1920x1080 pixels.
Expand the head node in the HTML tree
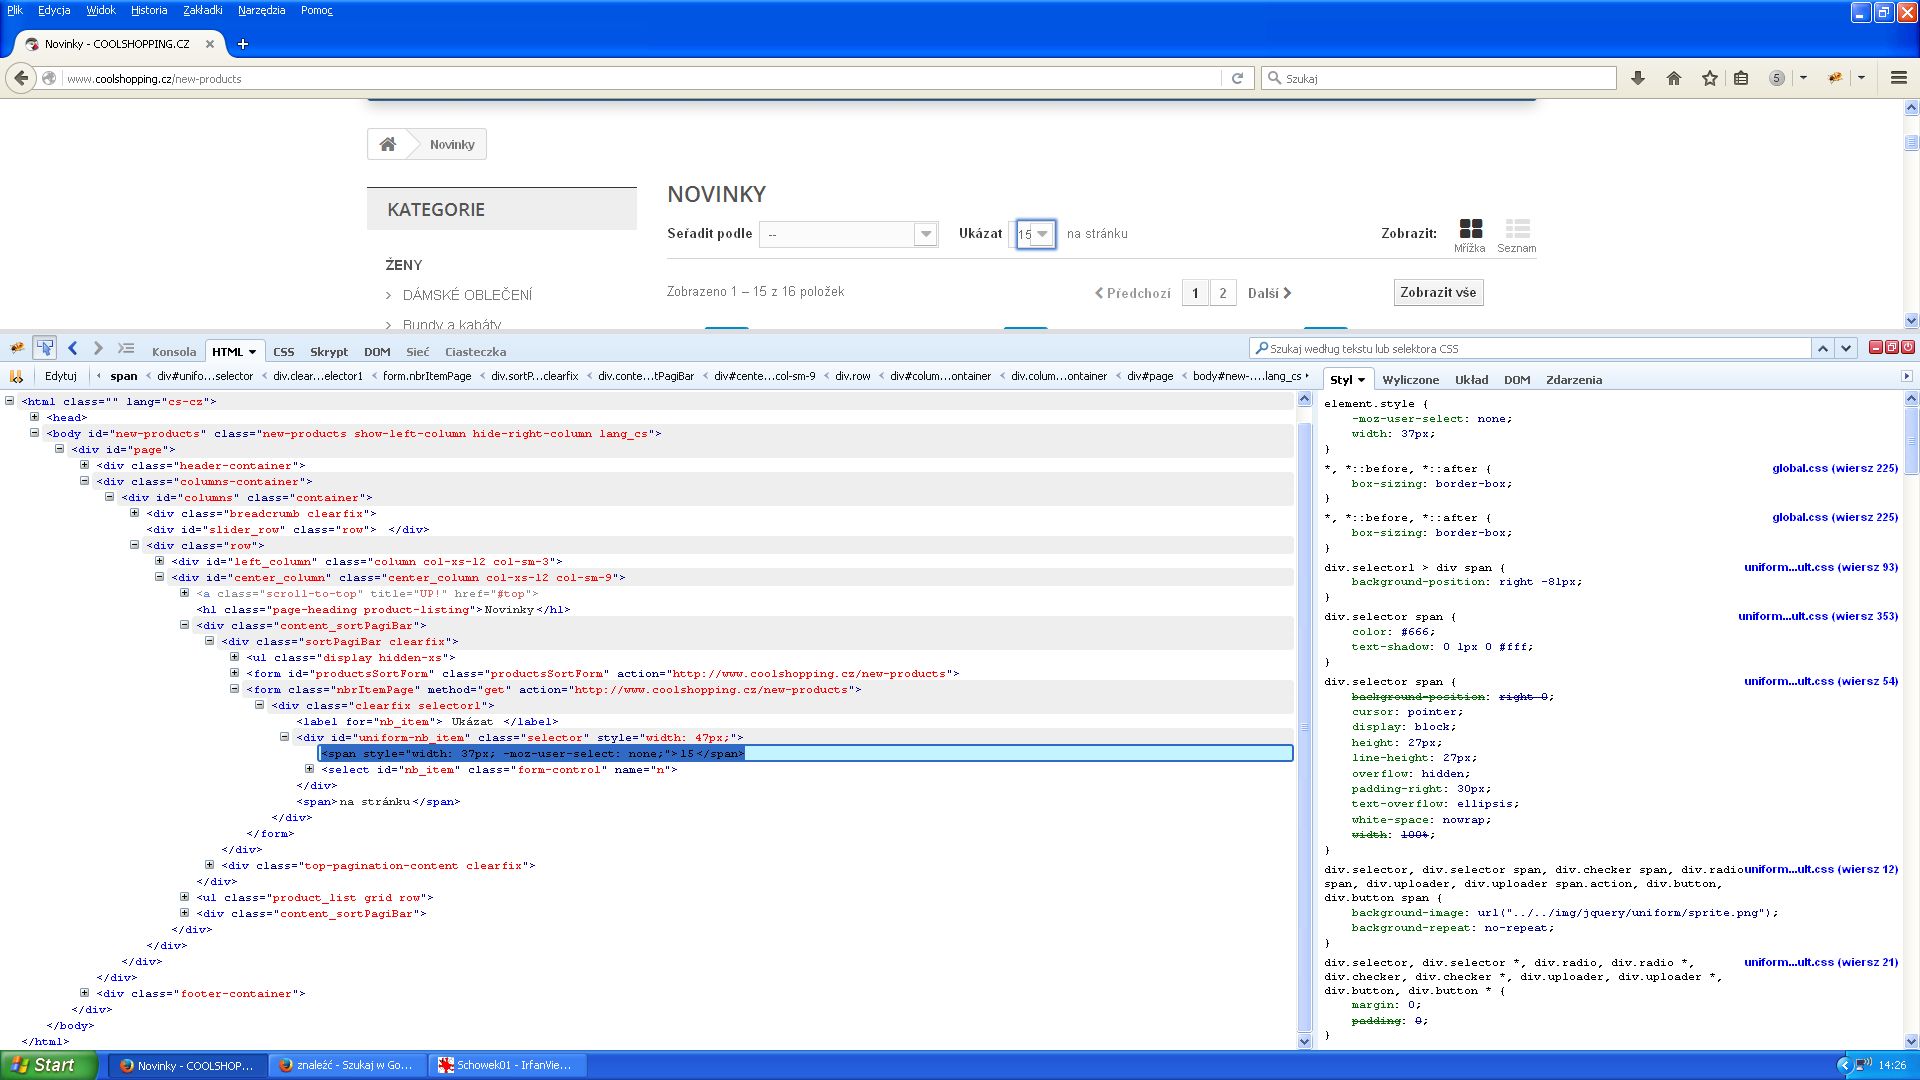pos(34,417)
